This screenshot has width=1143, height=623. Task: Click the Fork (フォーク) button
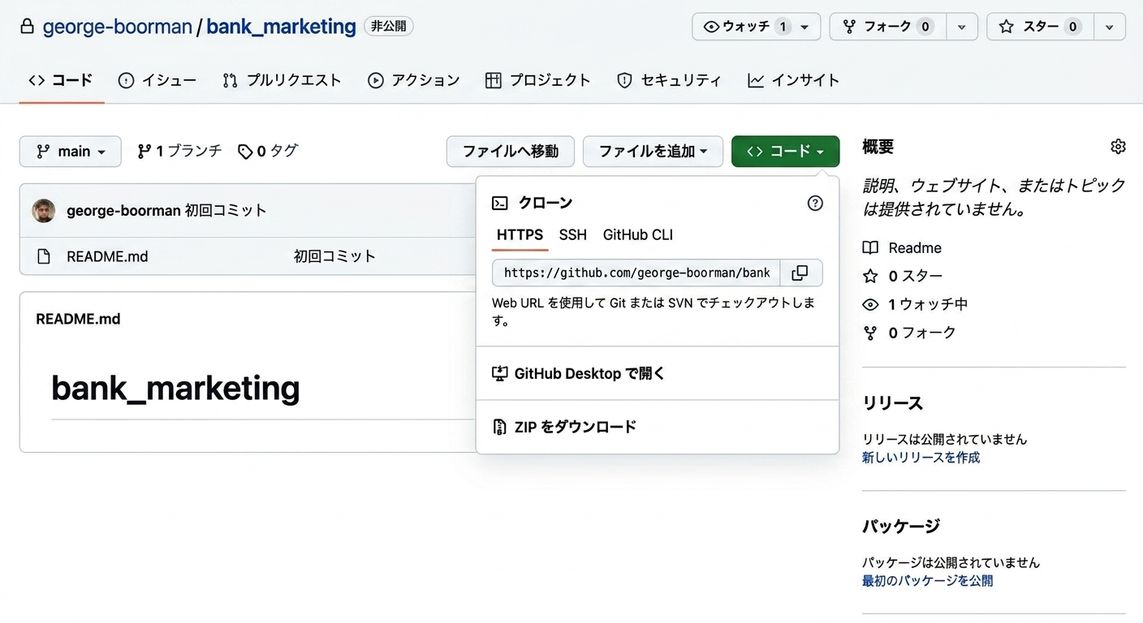coord(888,27)
